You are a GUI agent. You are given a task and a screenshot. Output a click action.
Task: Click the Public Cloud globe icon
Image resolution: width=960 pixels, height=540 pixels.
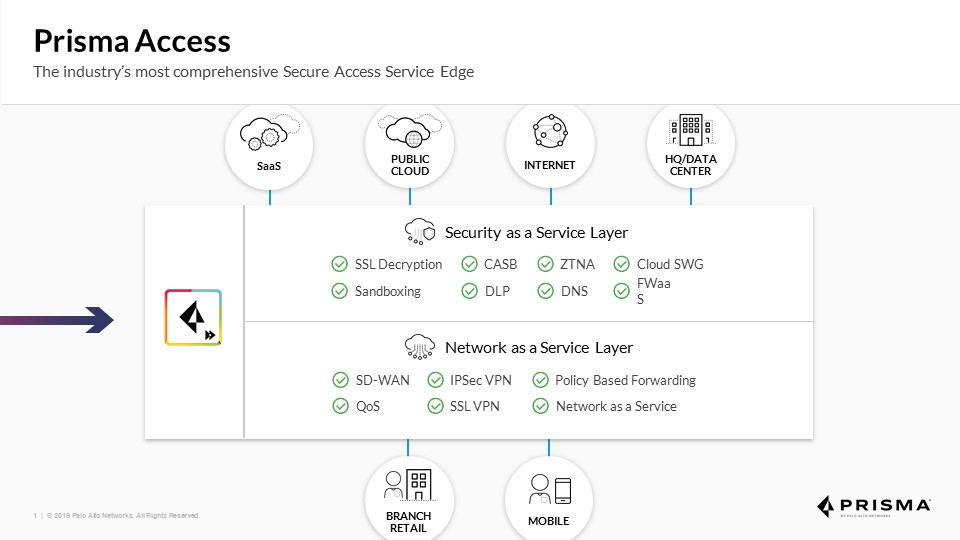tap(410, 130)
